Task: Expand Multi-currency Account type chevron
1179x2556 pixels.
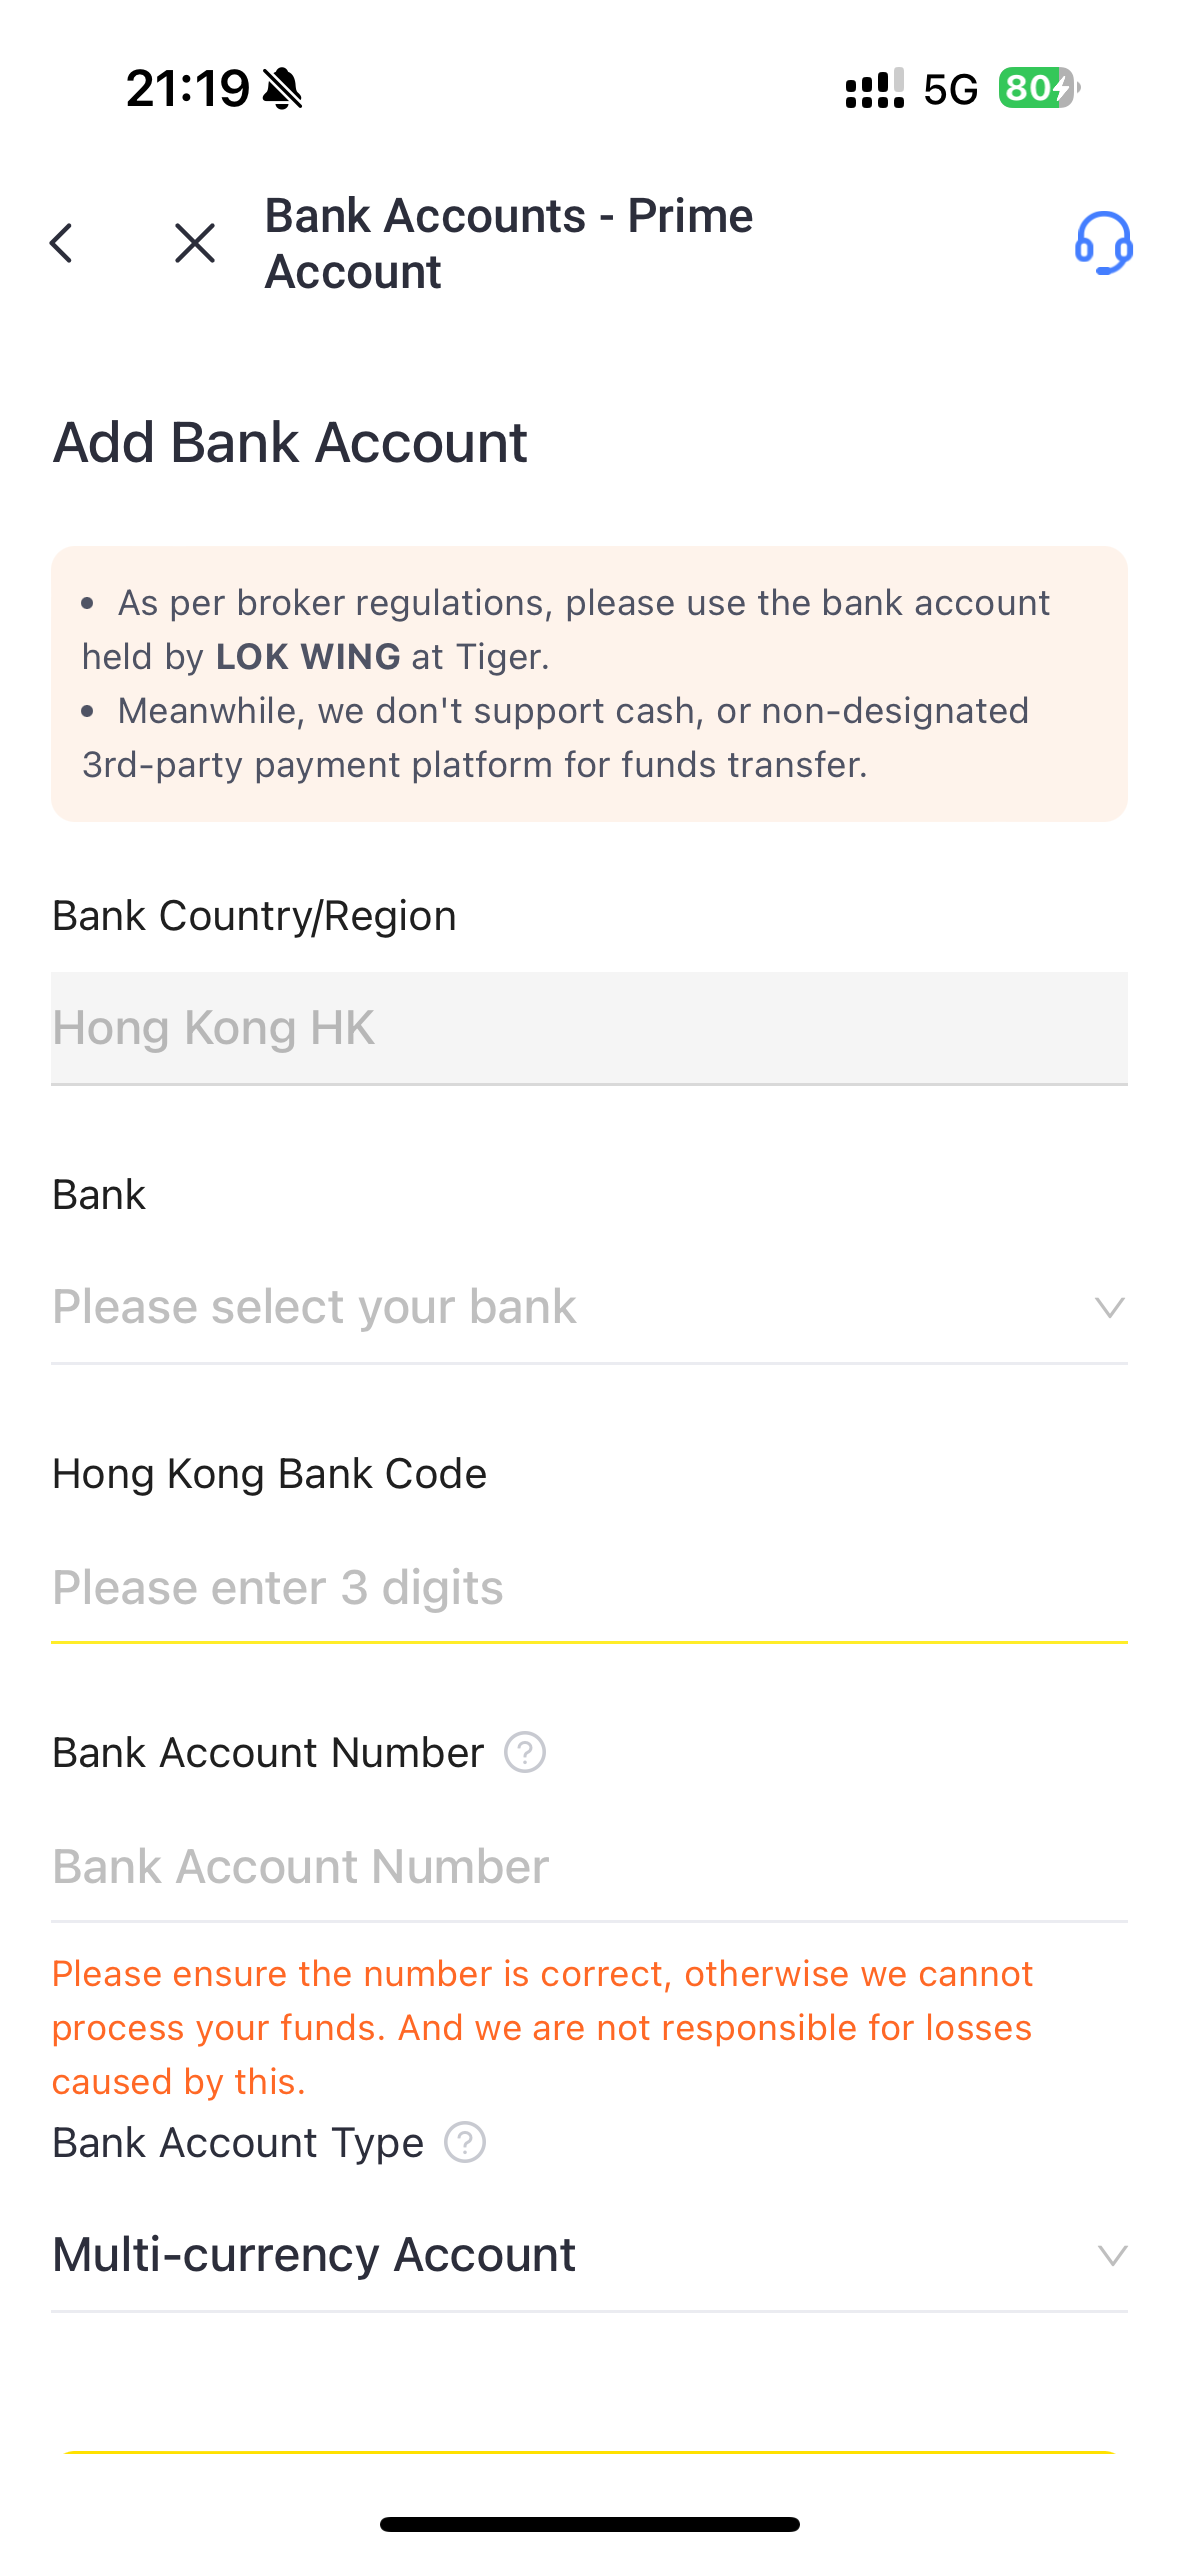Action: [x=1112, y=2255]
